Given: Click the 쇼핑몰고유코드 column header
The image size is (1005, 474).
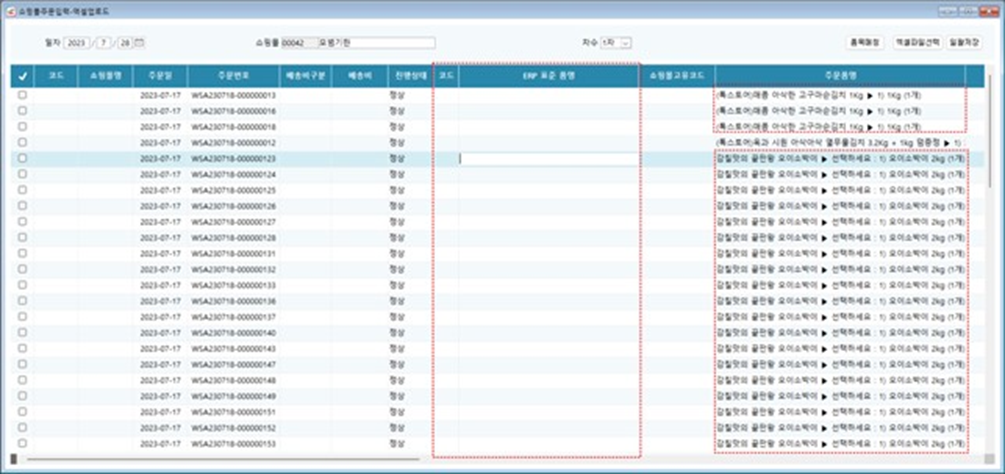Looking at the screenshot, I should tap(677, 76).
